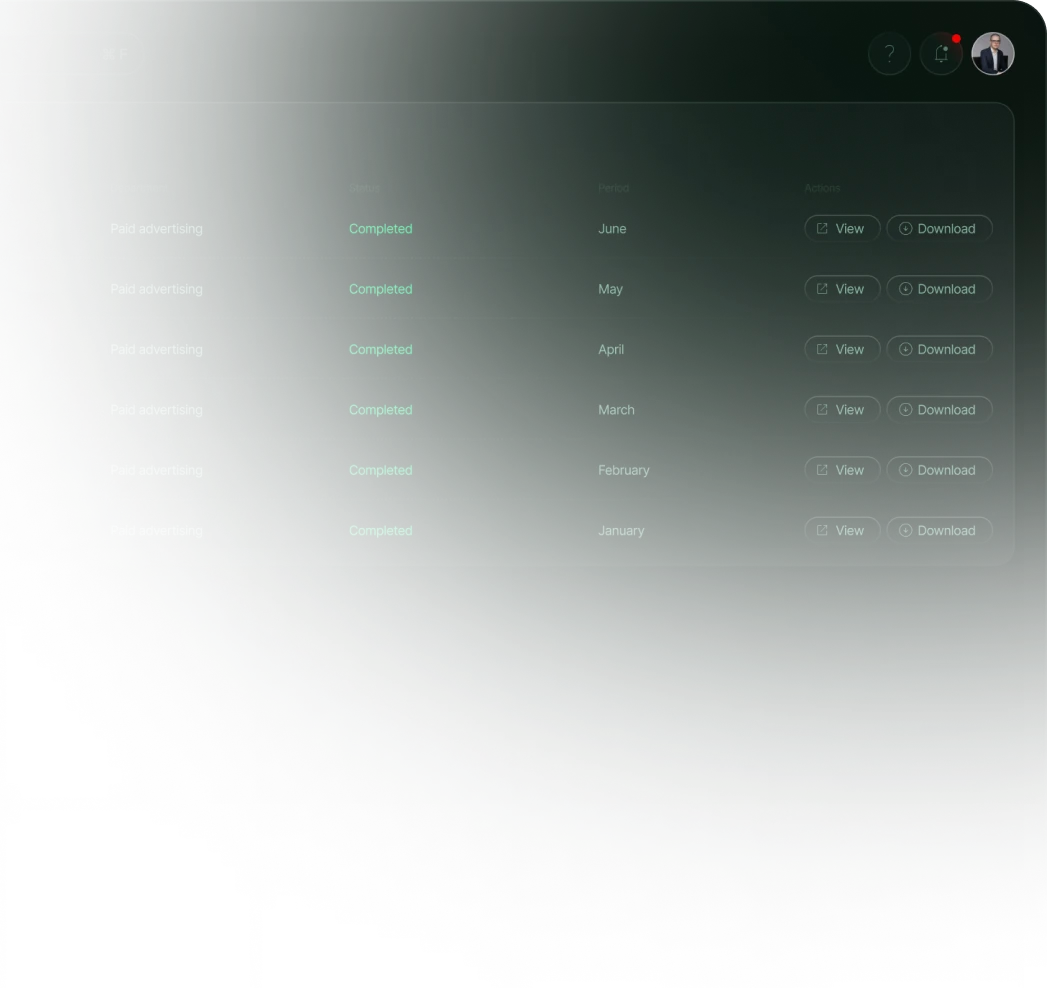Select the Completed status for January
The image size is (1047, 988).
[381, 531]
